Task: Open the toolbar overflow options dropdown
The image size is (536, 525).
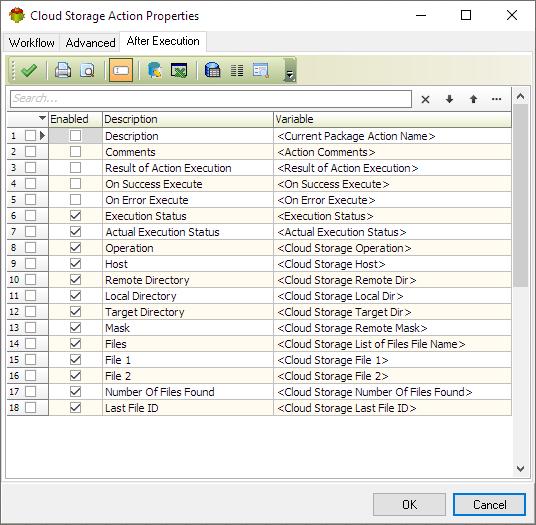Action: point(290,70)
